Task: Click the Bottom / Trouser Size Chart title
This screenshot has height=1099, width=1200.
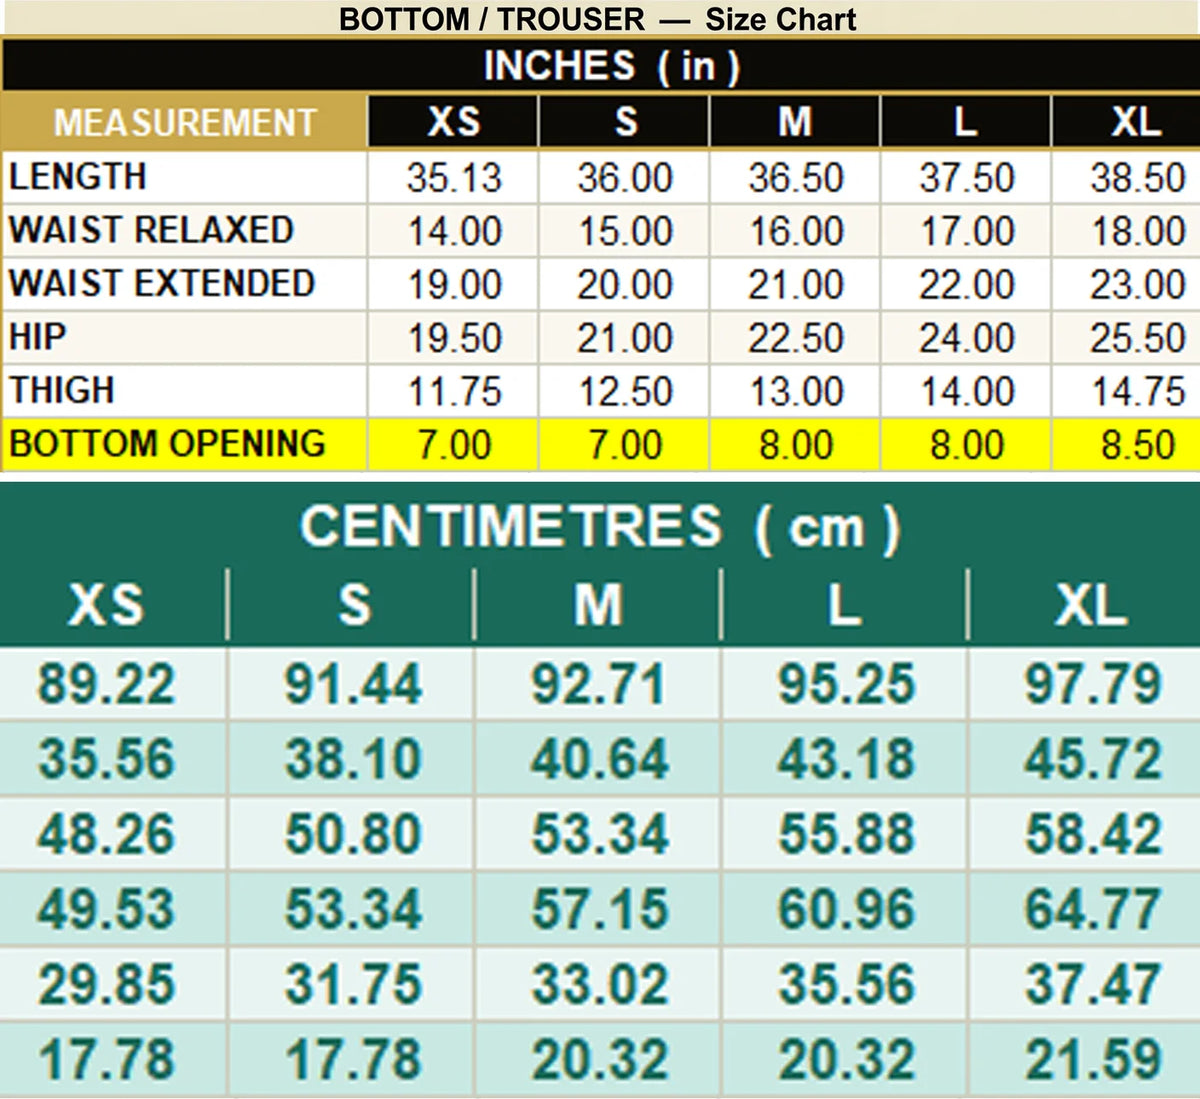Action: coord(598,19)
